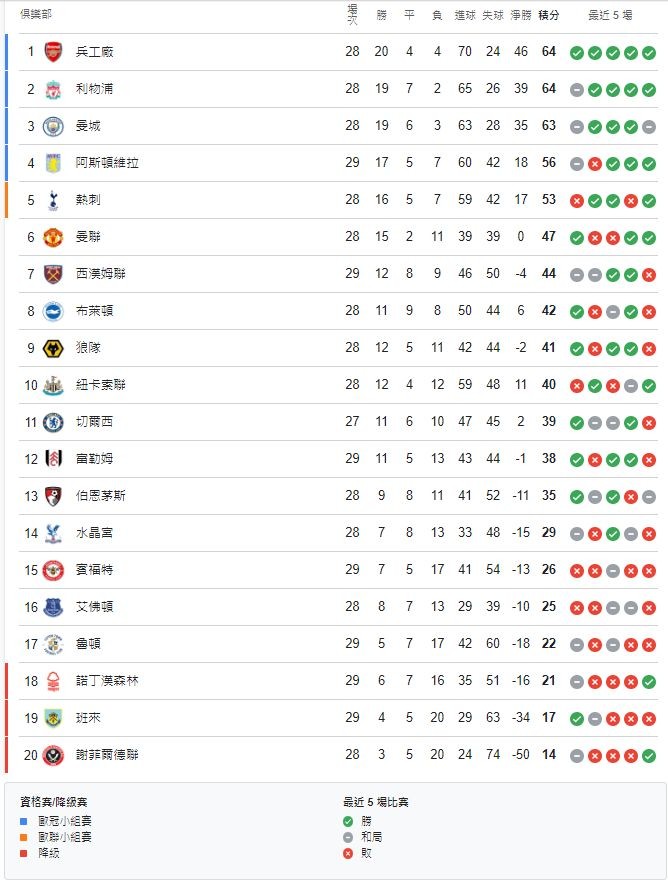Click the Chelsea club crest icon

point(53,422)
